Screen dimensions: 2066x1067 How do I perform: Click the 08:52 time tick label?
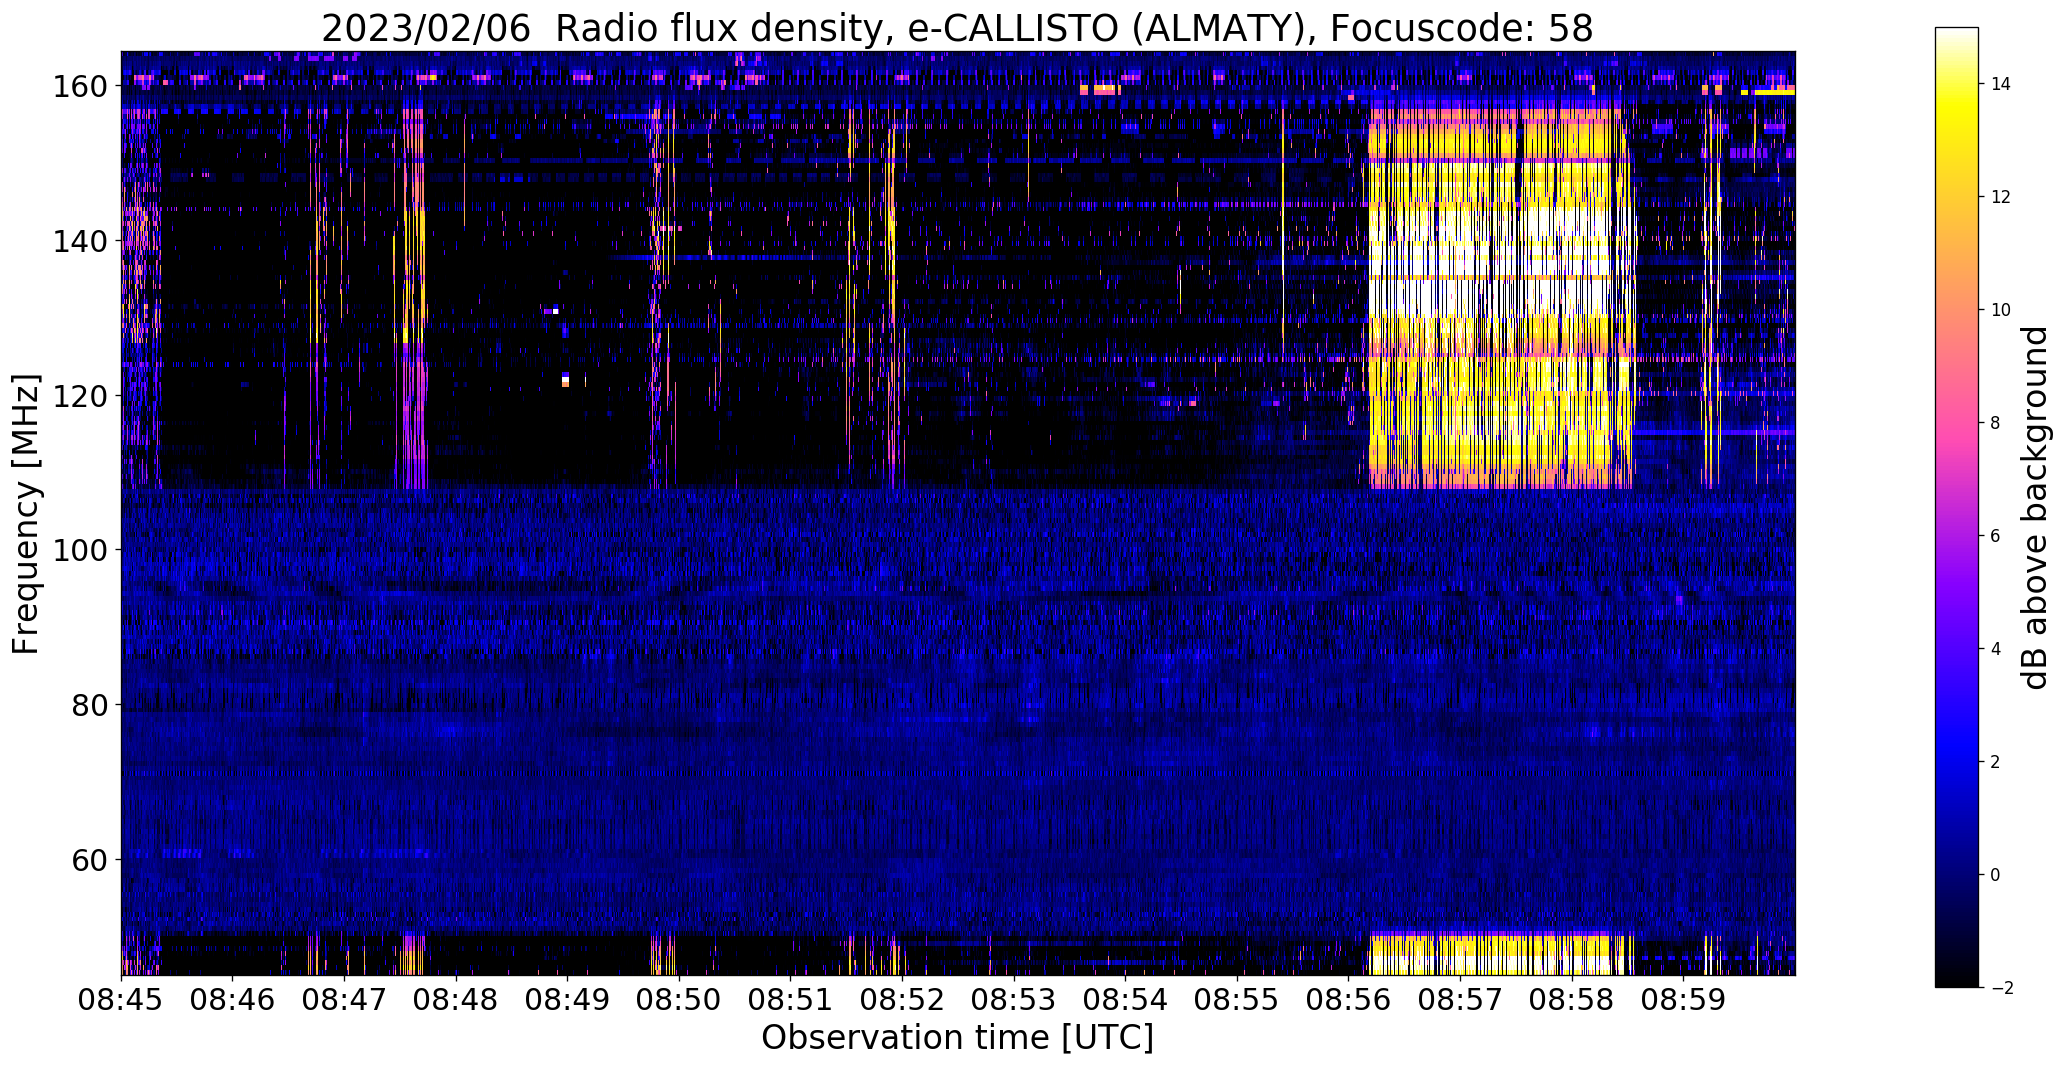(903, 999)
